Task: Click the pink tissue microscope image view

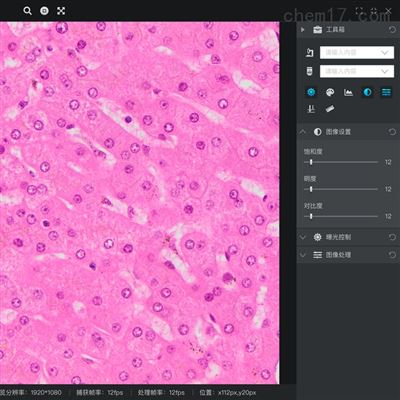Action: click(x=139, y=203)
